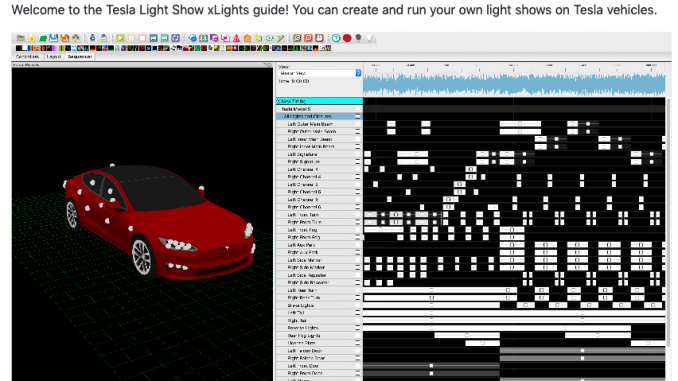Switch to the Controllers tab
This screenshot has height=381, width=678.
coord(27,57)
